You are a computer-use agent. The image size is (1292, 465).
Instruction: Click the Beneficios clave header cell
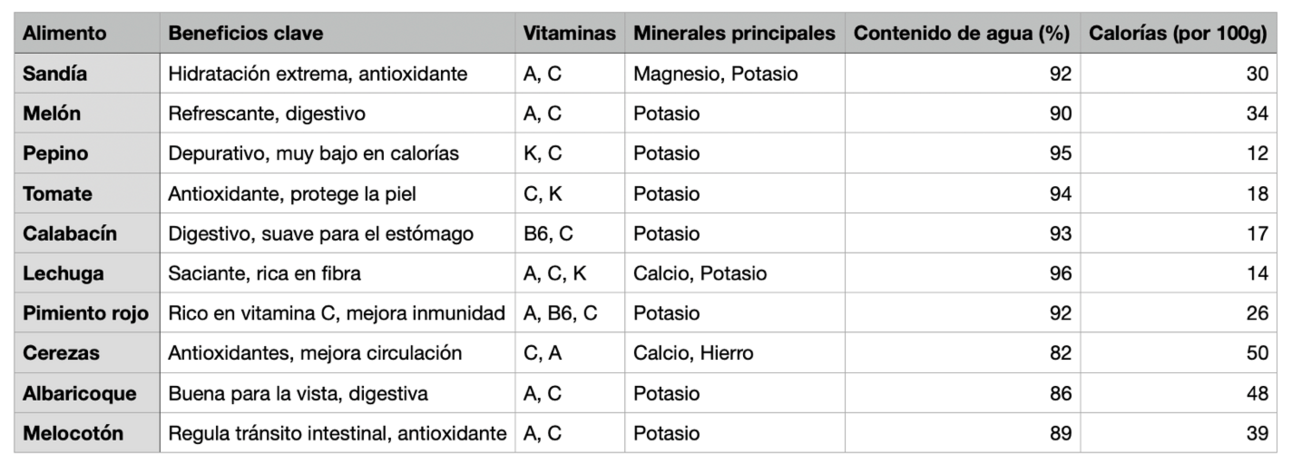(337, 33)
